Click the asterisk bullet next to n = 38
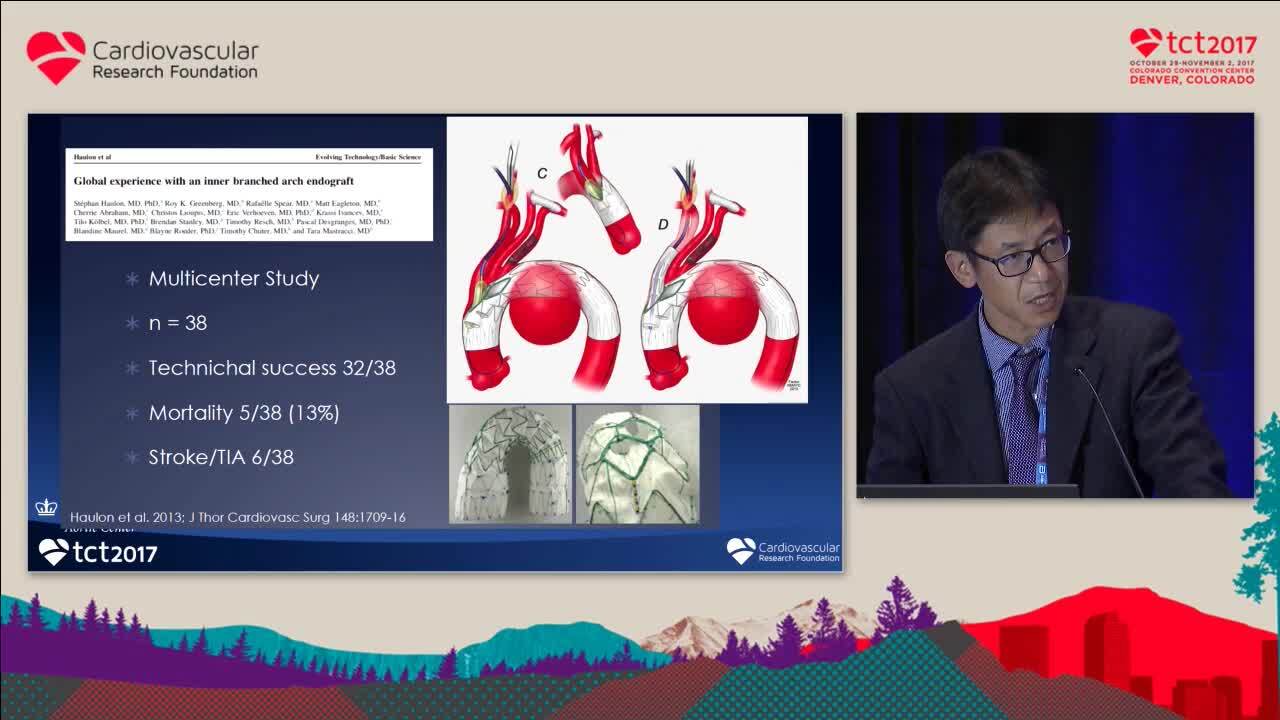Viewport: 1280px width, 720px height. (132, 323)
